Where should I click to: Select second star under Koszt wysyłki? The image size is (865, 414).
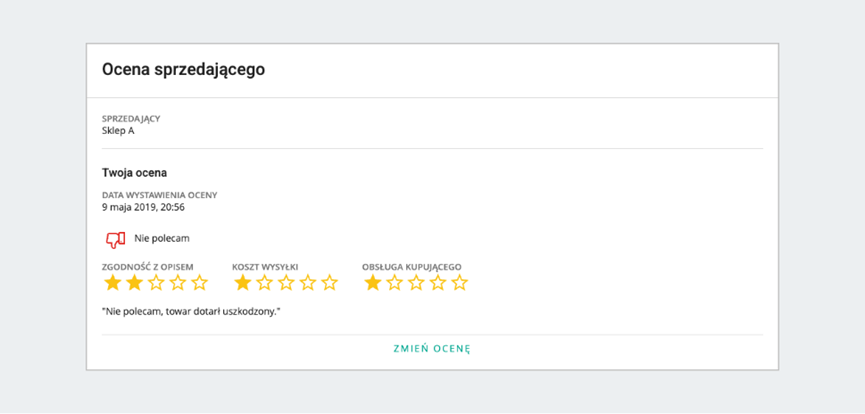point(264,283)
